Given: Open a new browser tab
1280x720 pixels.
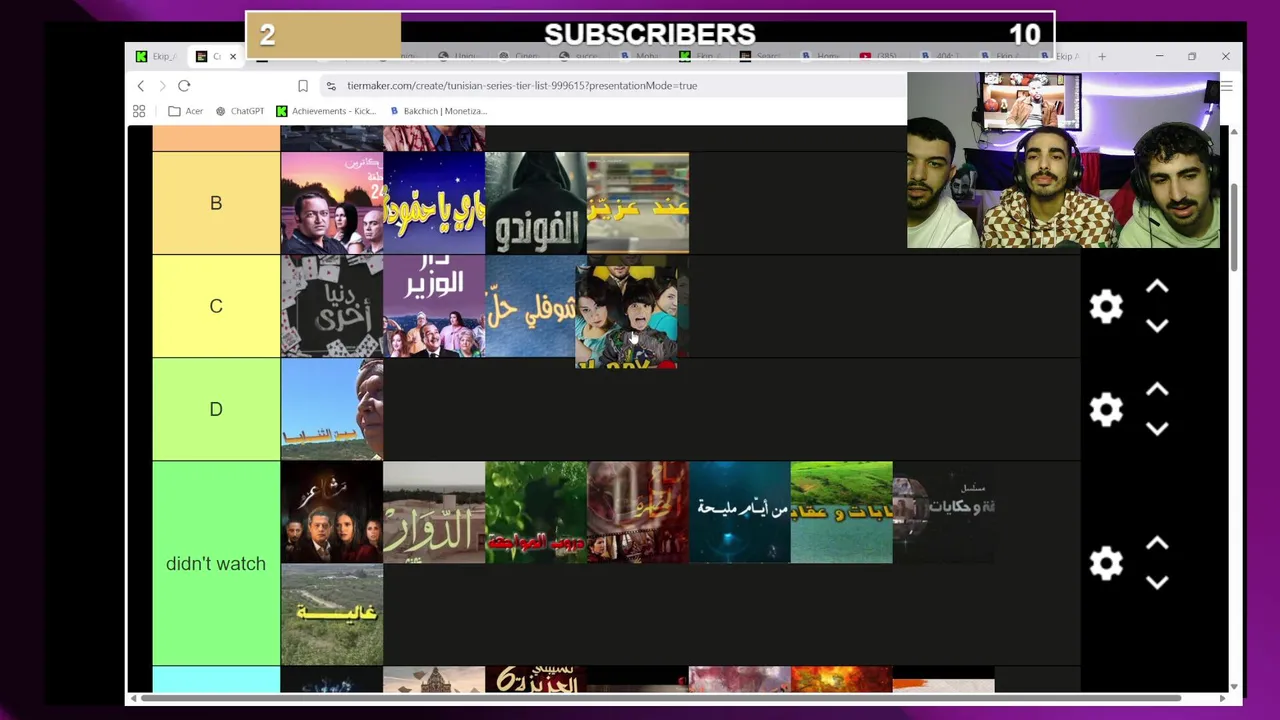Looking at the screenshot, I should click(1102, 56).
